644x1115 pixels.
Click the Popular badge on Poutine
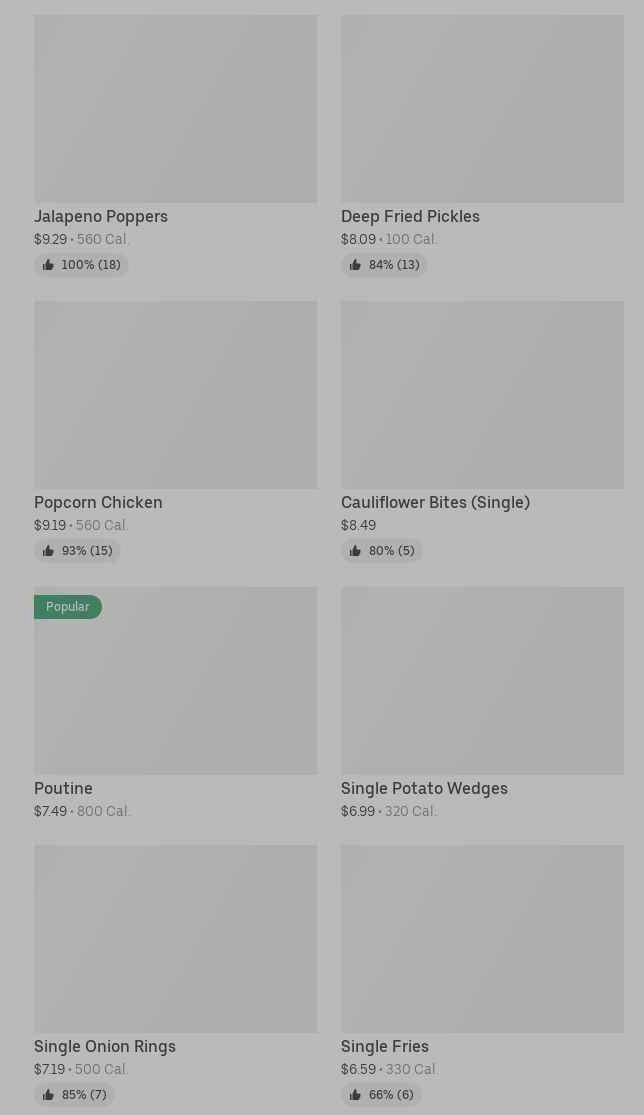[67, 607]
